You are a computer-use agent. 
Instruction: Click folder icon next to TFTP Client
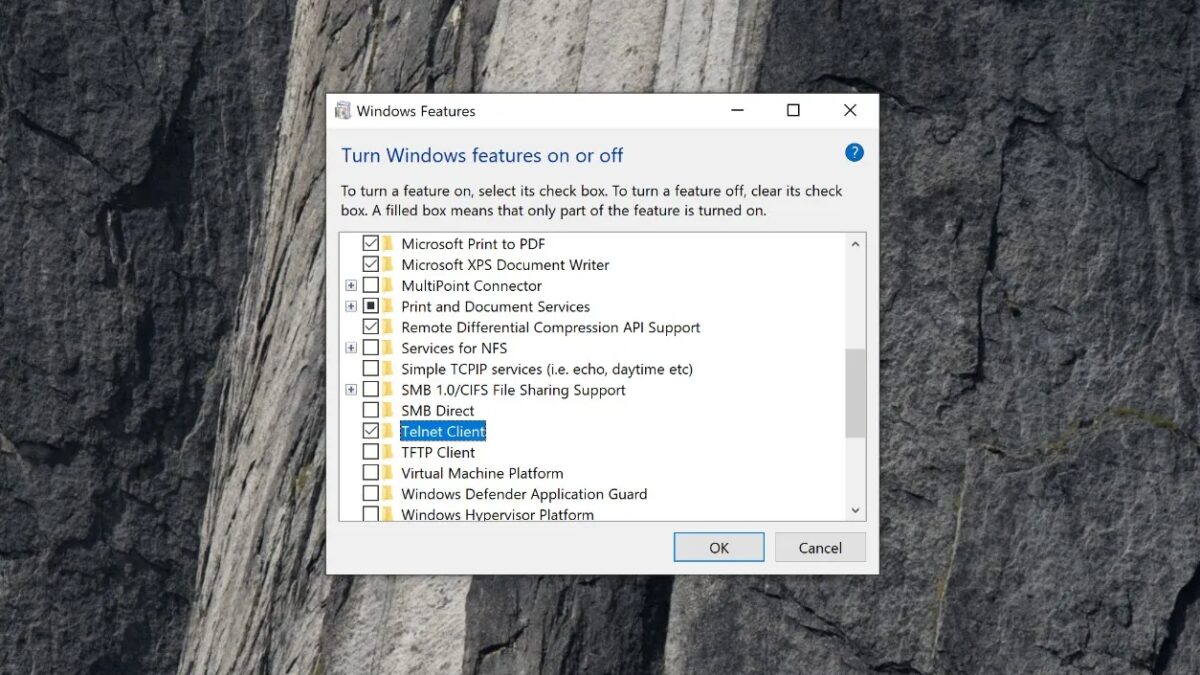pos(388,452)
